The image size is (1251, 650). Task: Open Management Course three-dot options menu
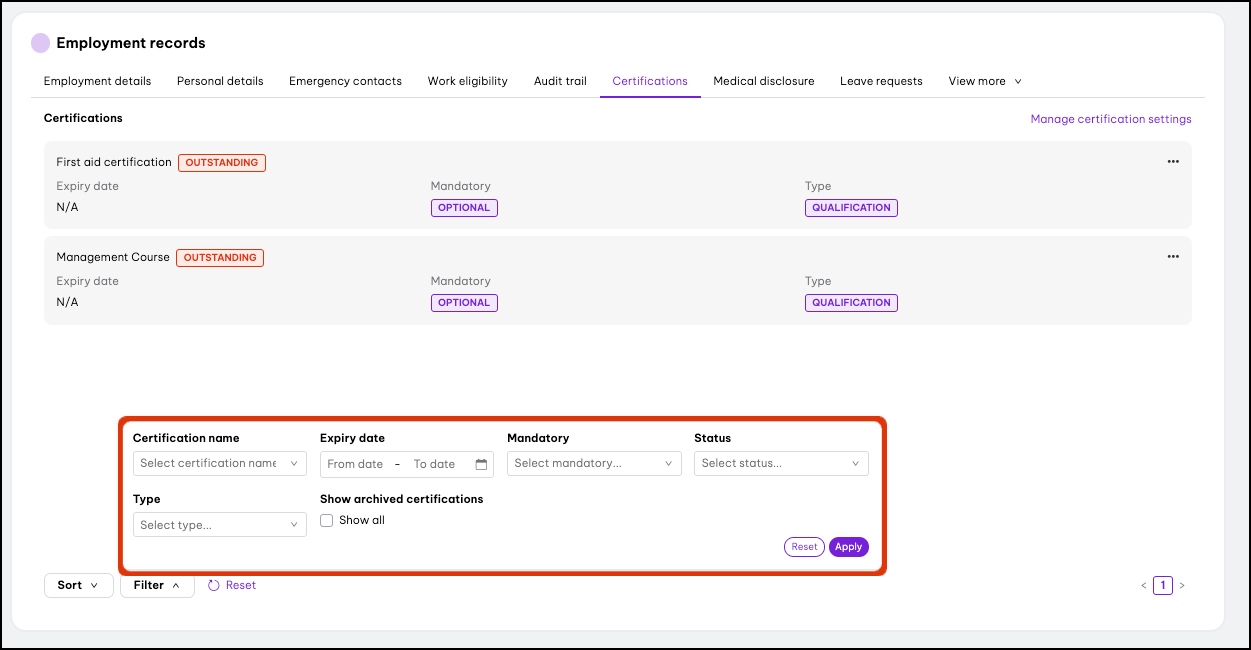1173,257
